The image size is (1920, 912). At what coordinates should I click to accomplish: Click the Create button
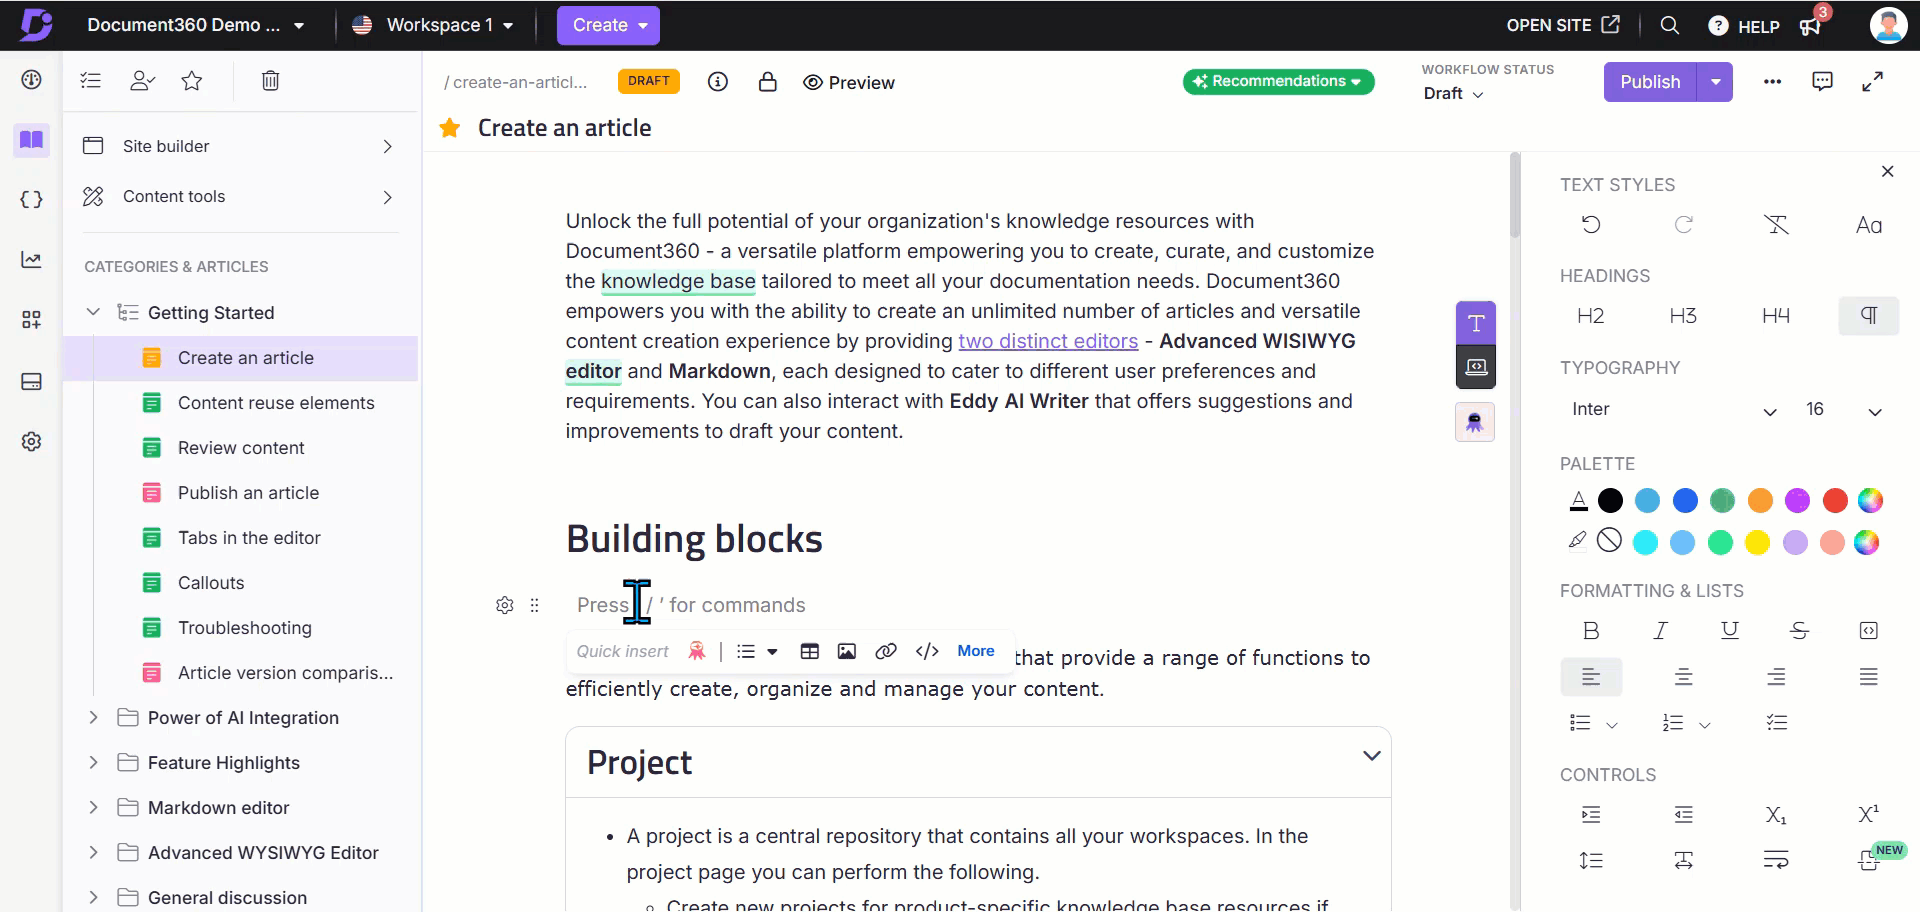click(608, 25)
